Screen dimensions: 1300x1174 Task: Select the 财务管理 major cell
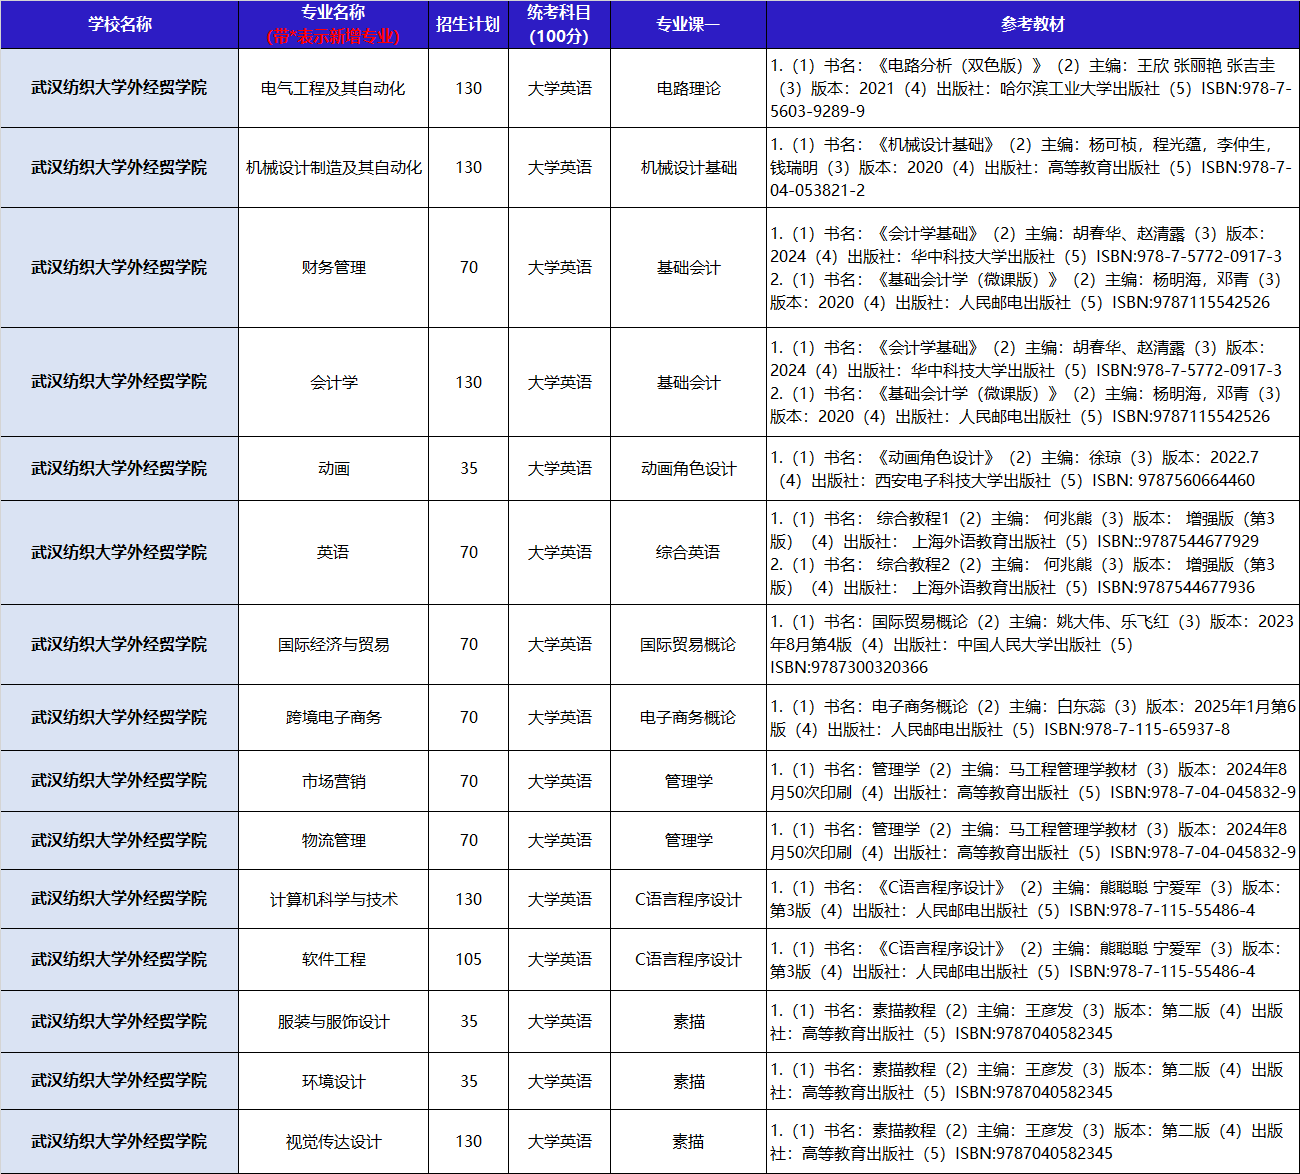(x=333, y=268)
